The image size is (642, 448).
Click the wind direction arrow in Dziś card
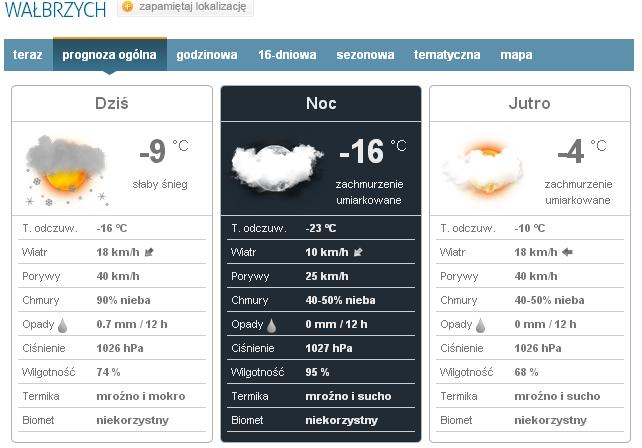(149, 252)
